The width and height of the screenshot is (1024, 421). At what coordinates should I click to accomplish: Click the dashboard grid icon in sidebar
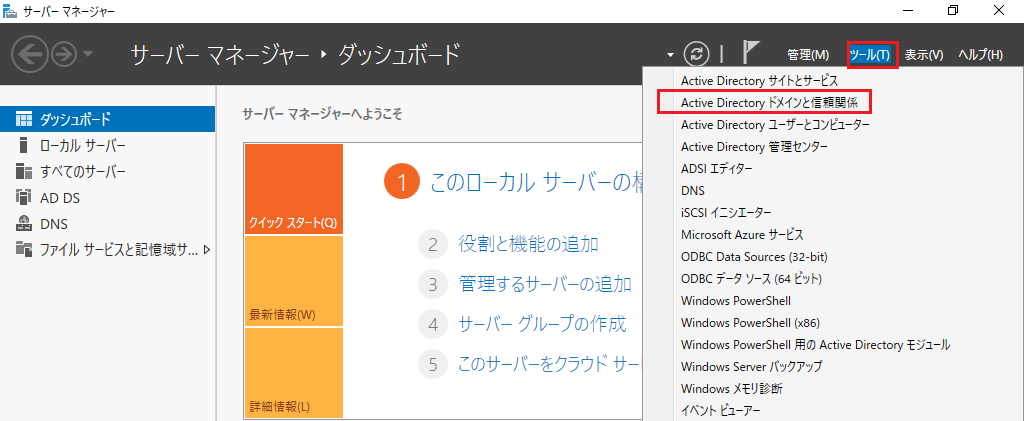pos(24,119)
